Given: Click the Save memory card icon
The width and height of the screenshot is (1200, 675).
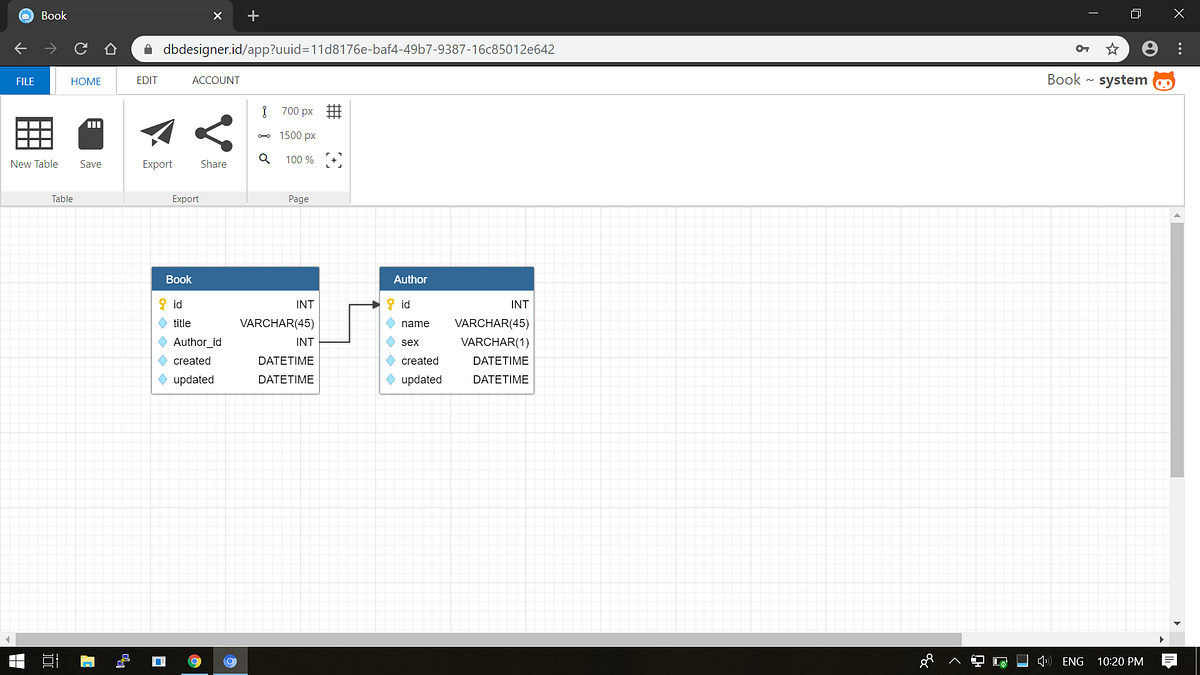Looking at the screenshot, I should [x=91, y=134].
